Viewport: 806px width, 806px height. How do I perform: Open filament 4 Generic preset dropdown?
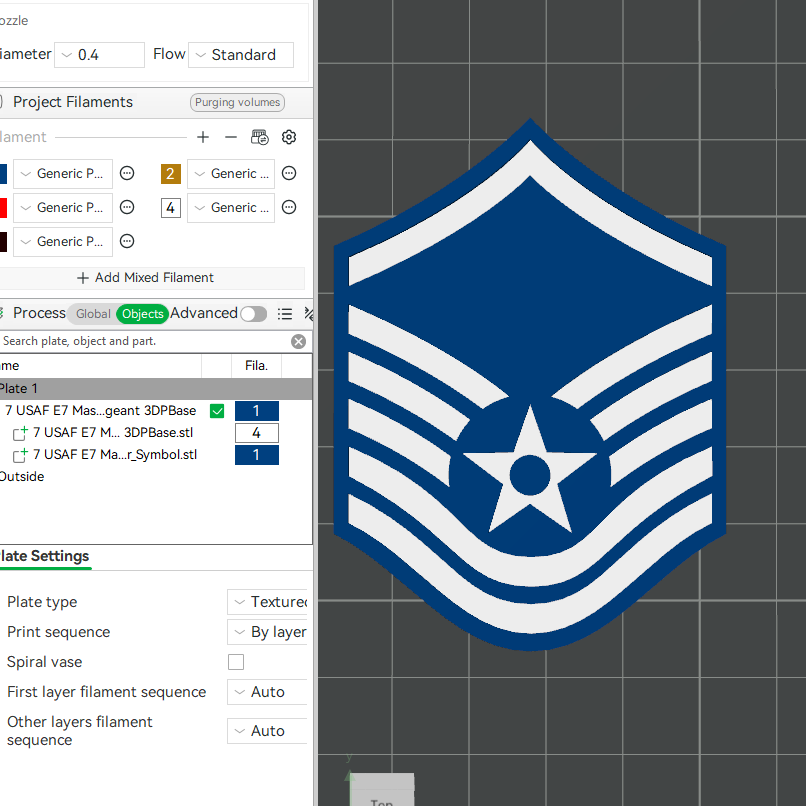(231, 208)
